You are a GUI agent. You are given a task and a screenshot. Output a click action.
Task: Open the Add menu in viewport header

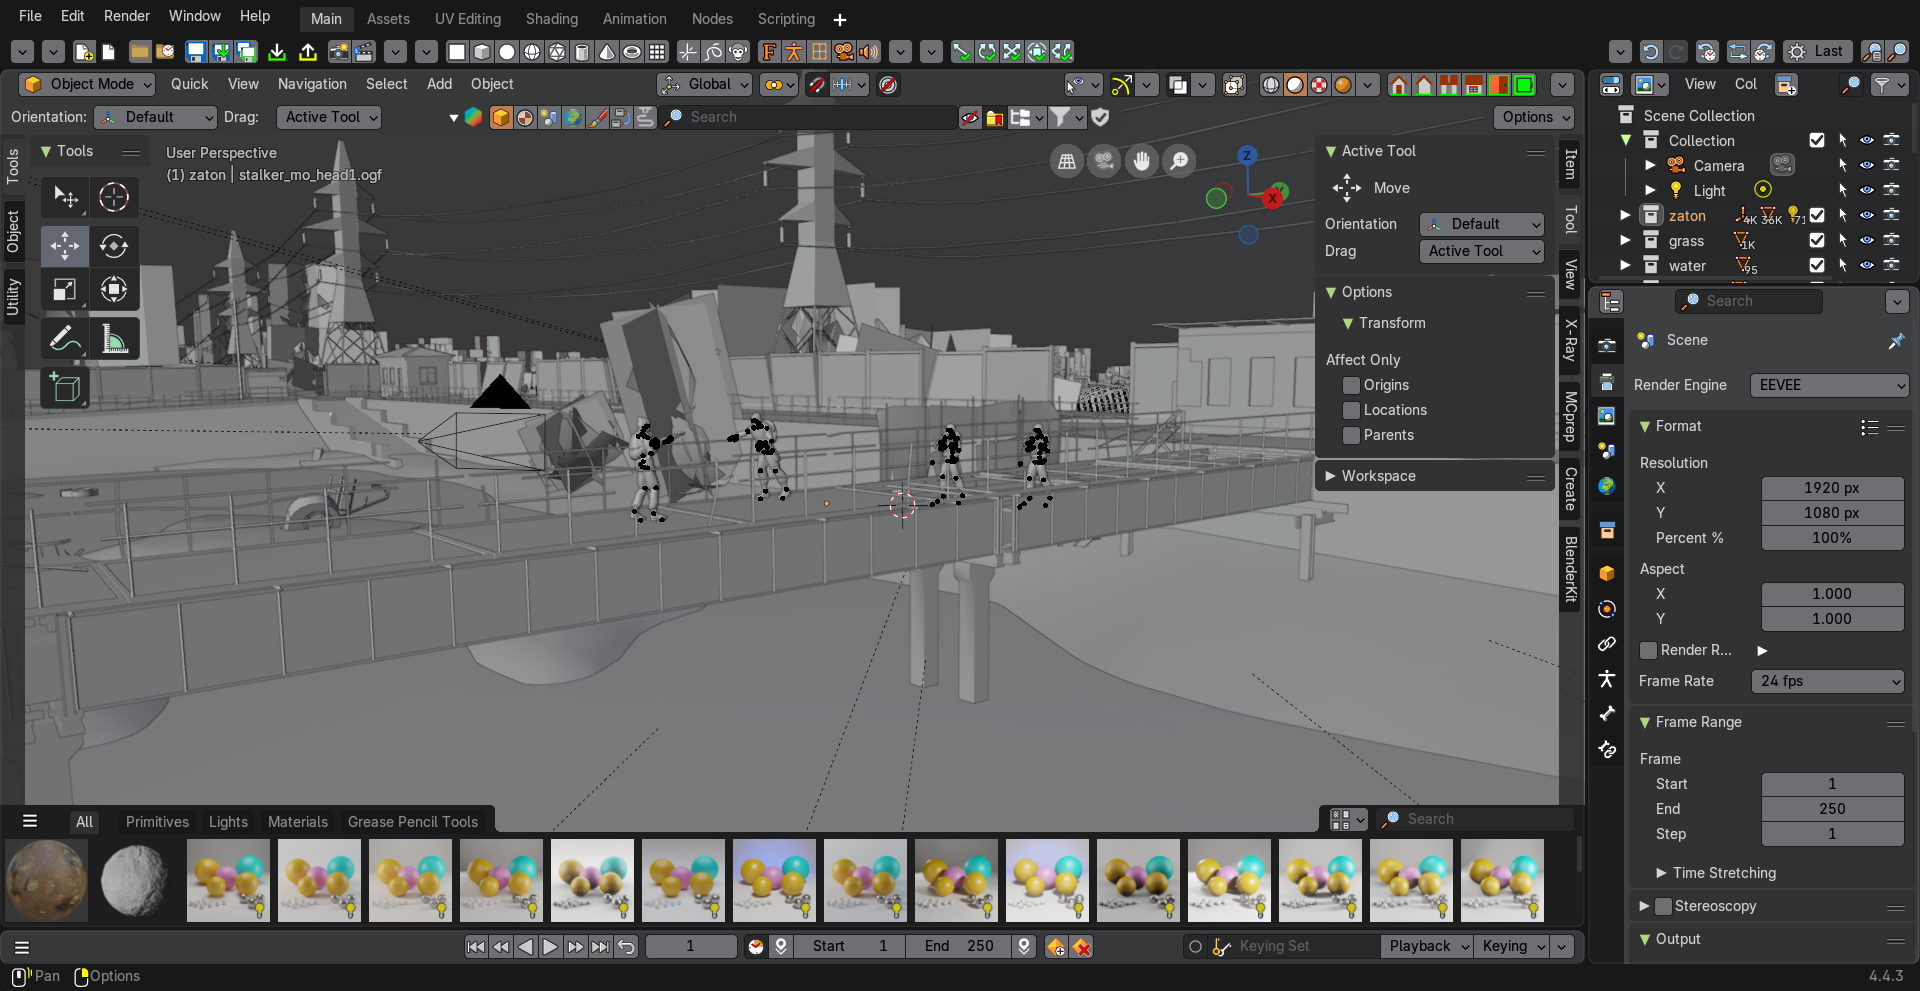pos(439,85)
